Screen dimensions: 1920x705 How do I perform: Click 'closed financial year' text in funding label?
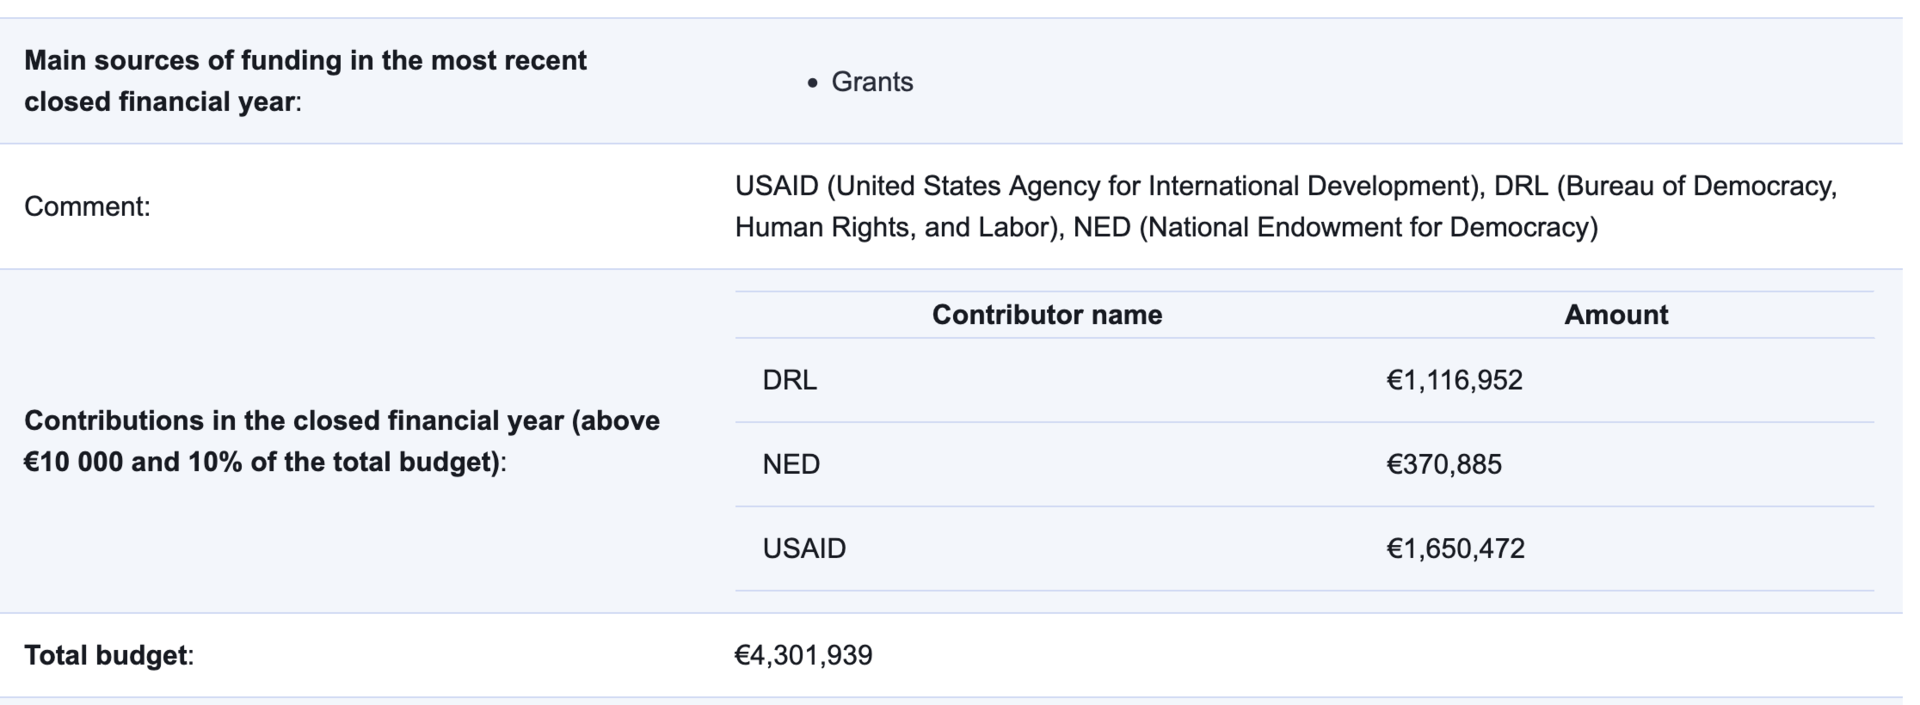coord(159,102)
